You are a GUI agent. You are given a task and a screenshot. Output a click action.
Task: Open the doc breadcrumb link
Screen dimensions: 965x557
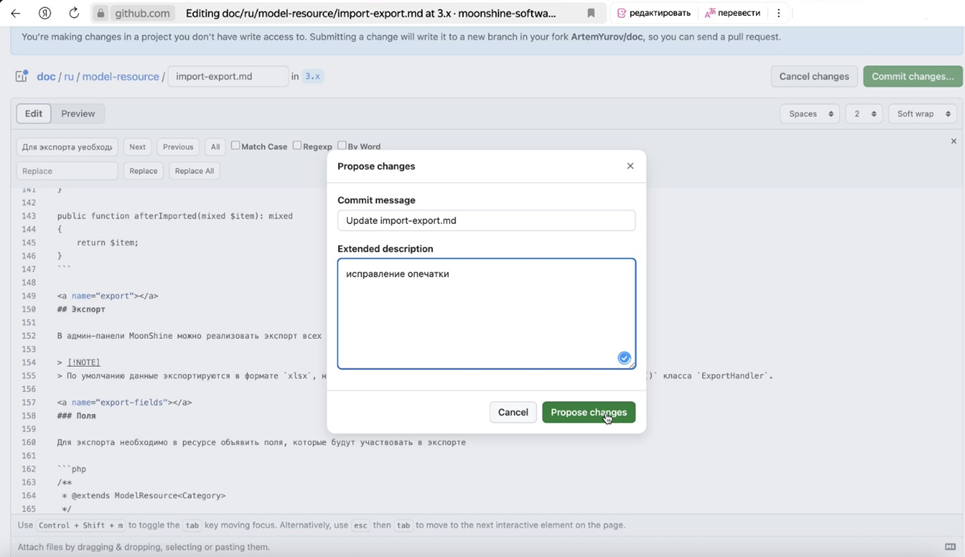tap(46, 76)
